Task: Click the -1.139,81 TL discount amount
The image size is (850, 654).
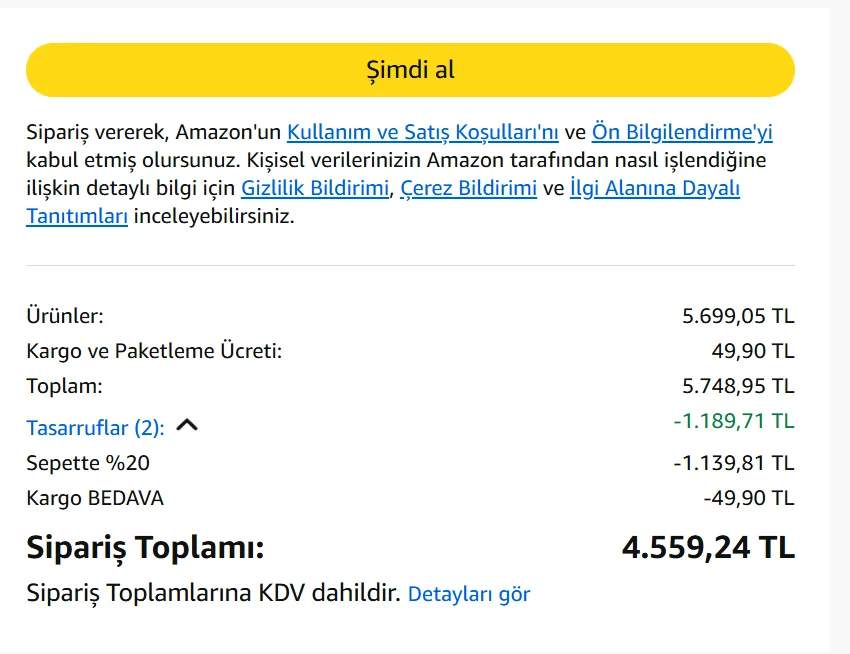Action: point(734,463)
